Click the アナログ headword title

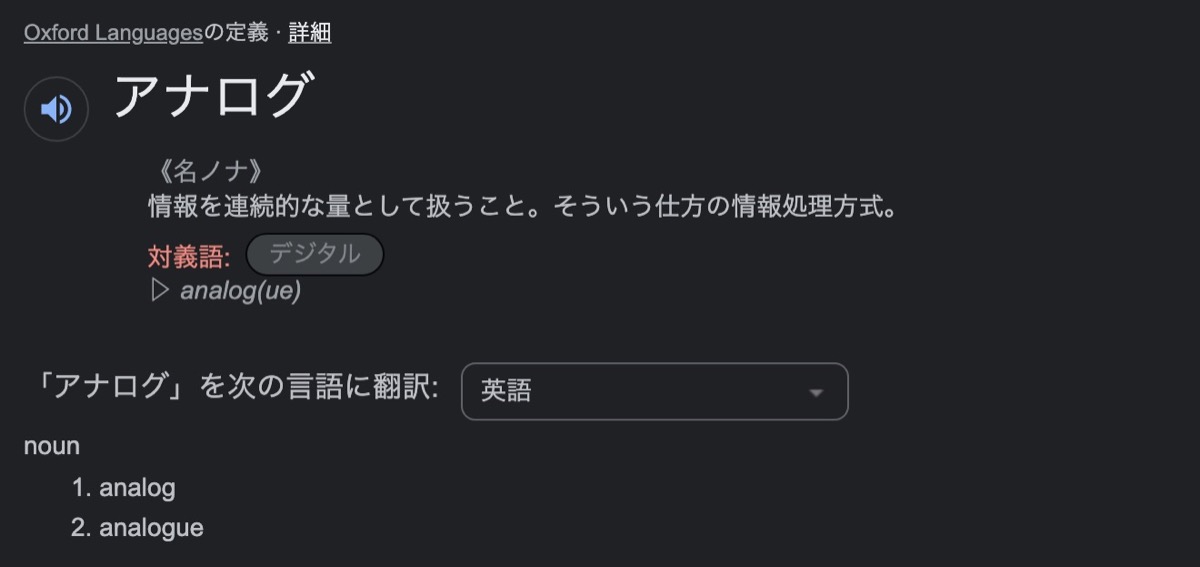click(213, 98)
